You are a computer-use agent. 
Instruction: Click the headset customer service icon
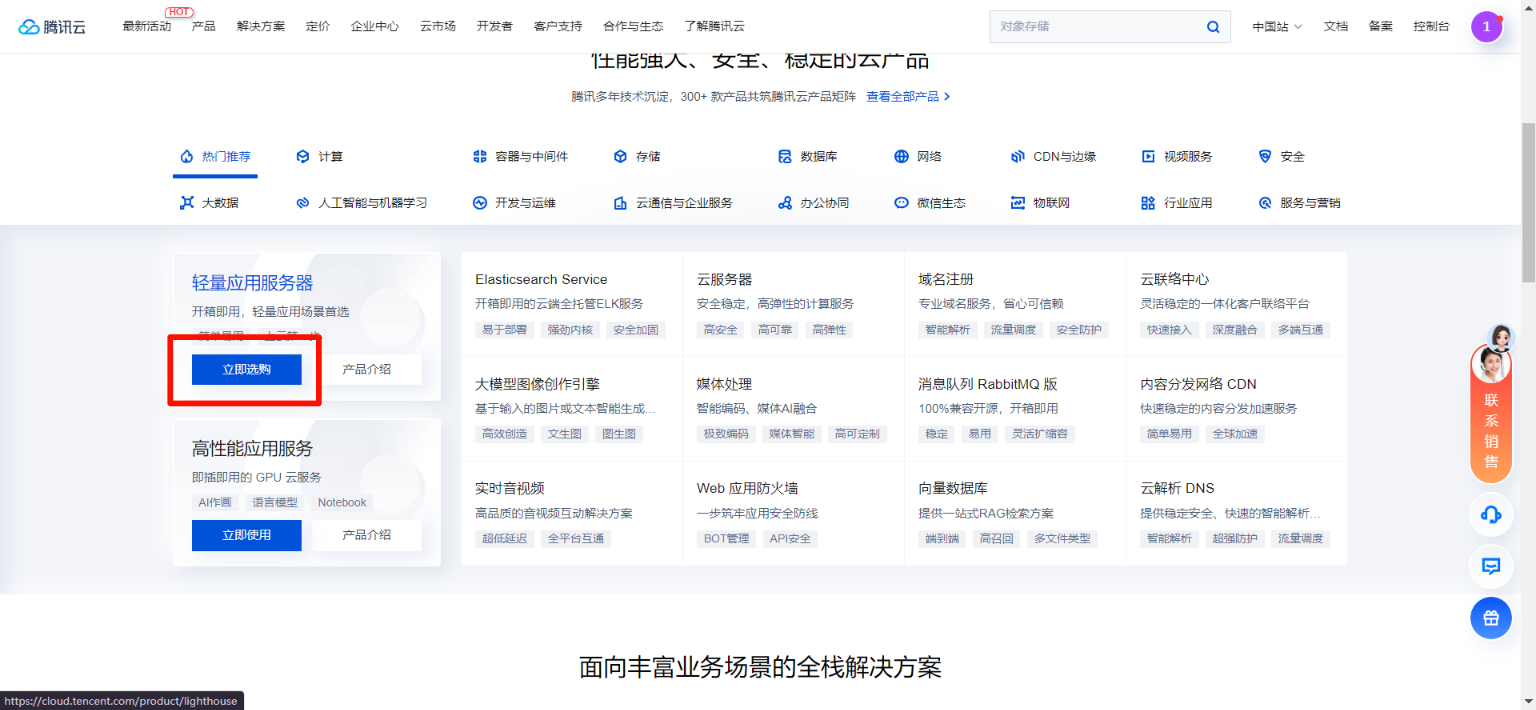1490,515
